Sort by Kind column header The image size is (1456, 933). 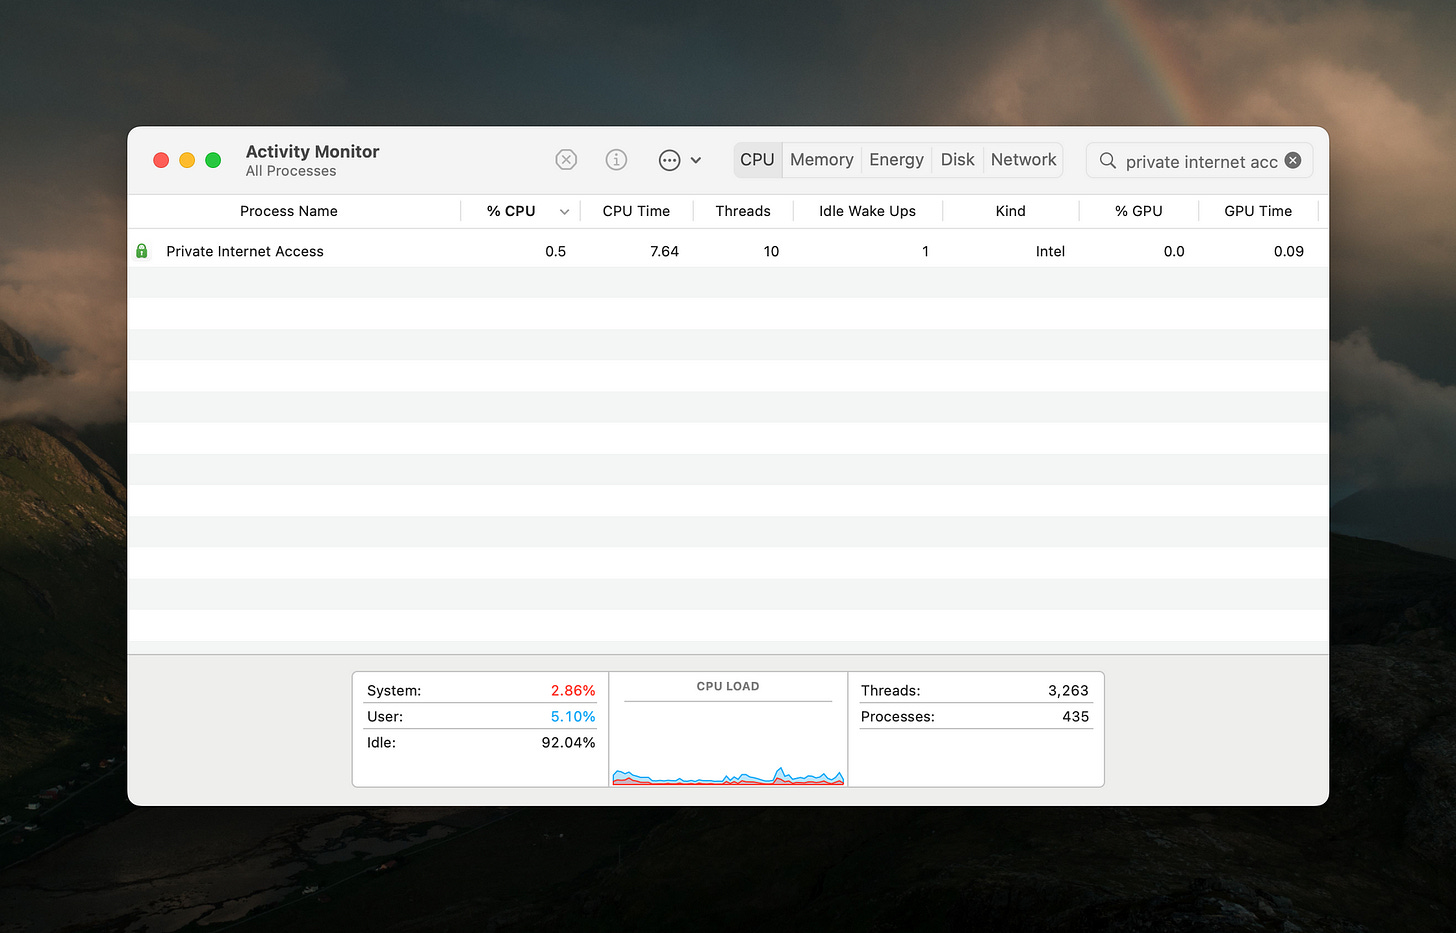click(x=1010, y=211)
